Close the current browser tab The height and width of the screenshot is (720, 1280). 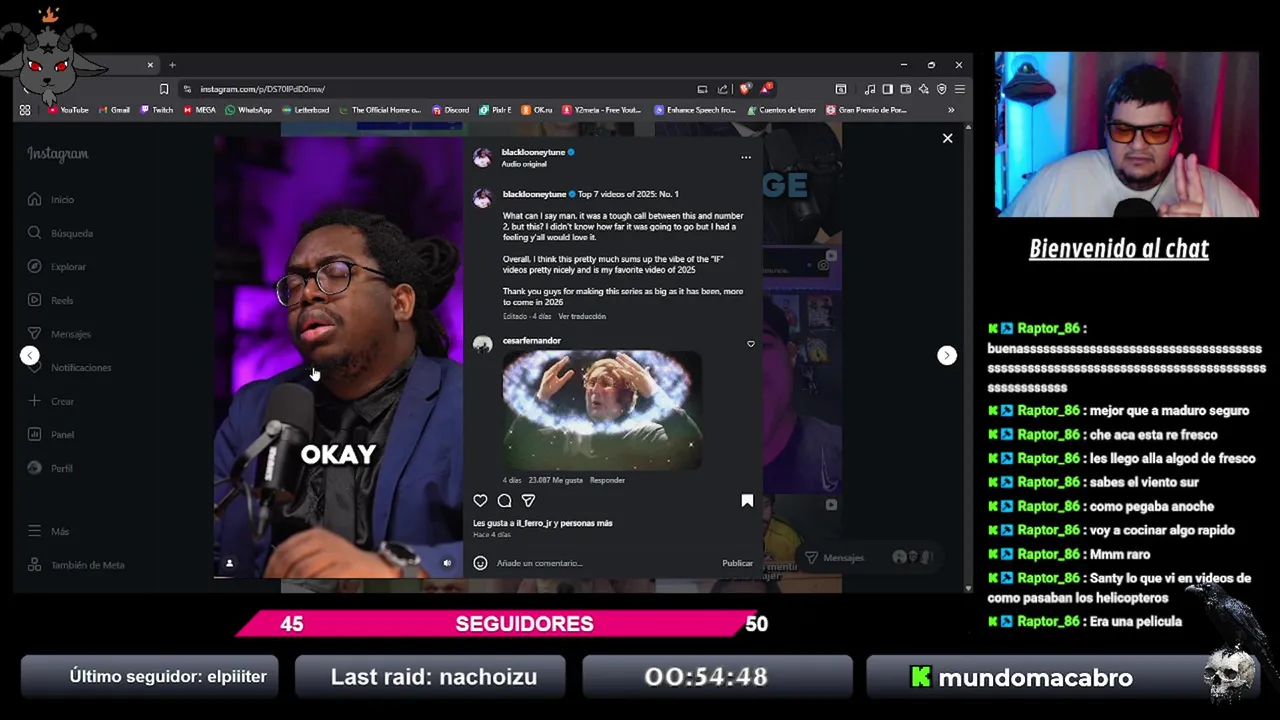pyautogui.click(x=150, y=65)
